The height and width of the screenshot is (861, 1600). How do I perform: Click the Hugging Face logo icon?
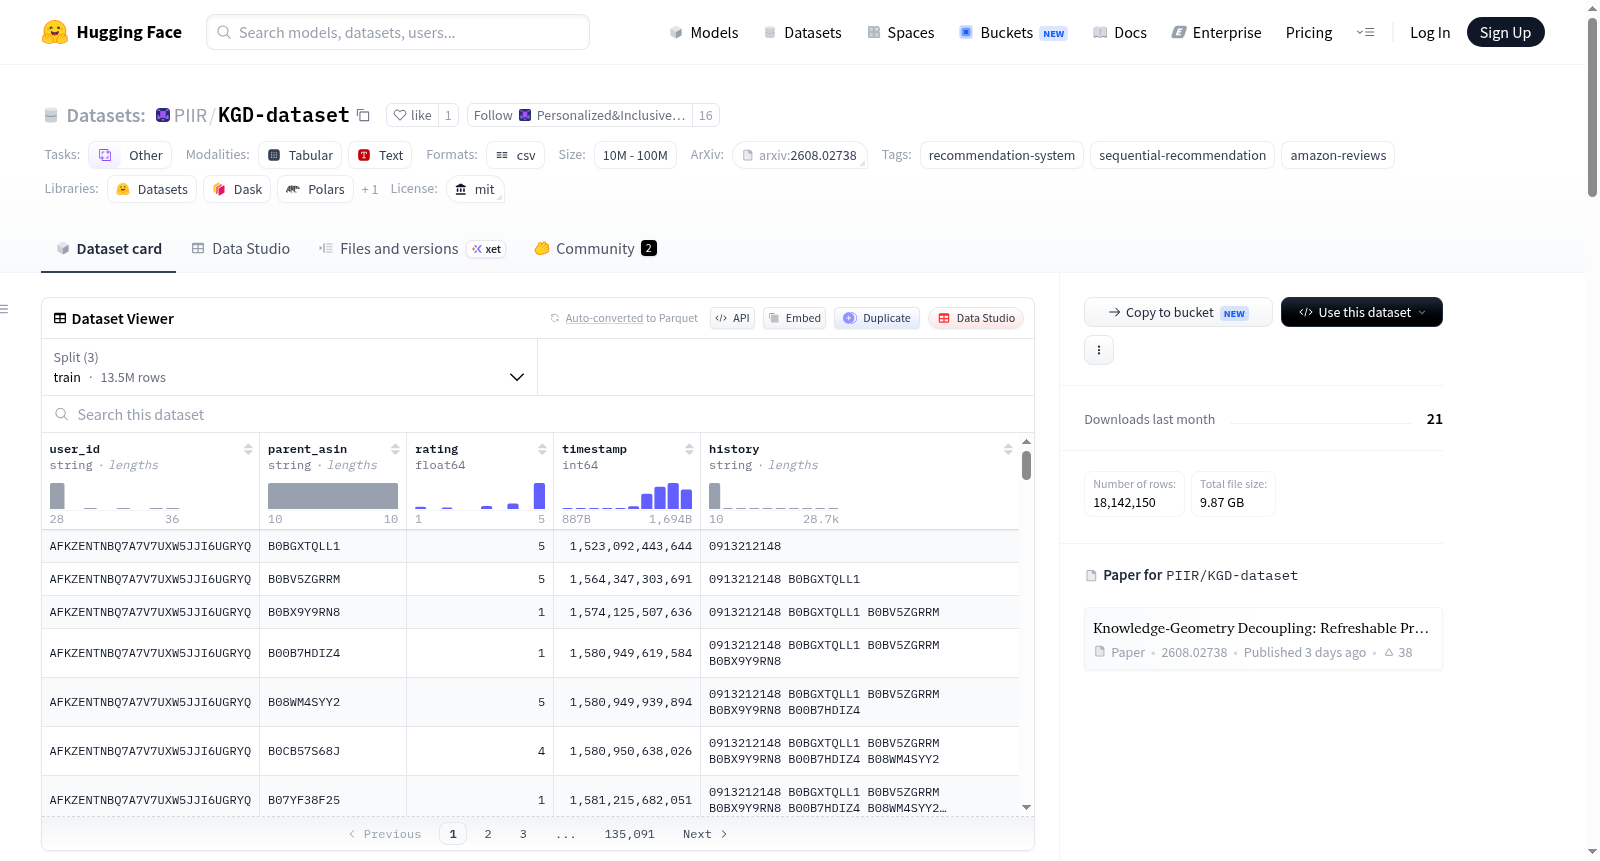[x=55, y=32]
